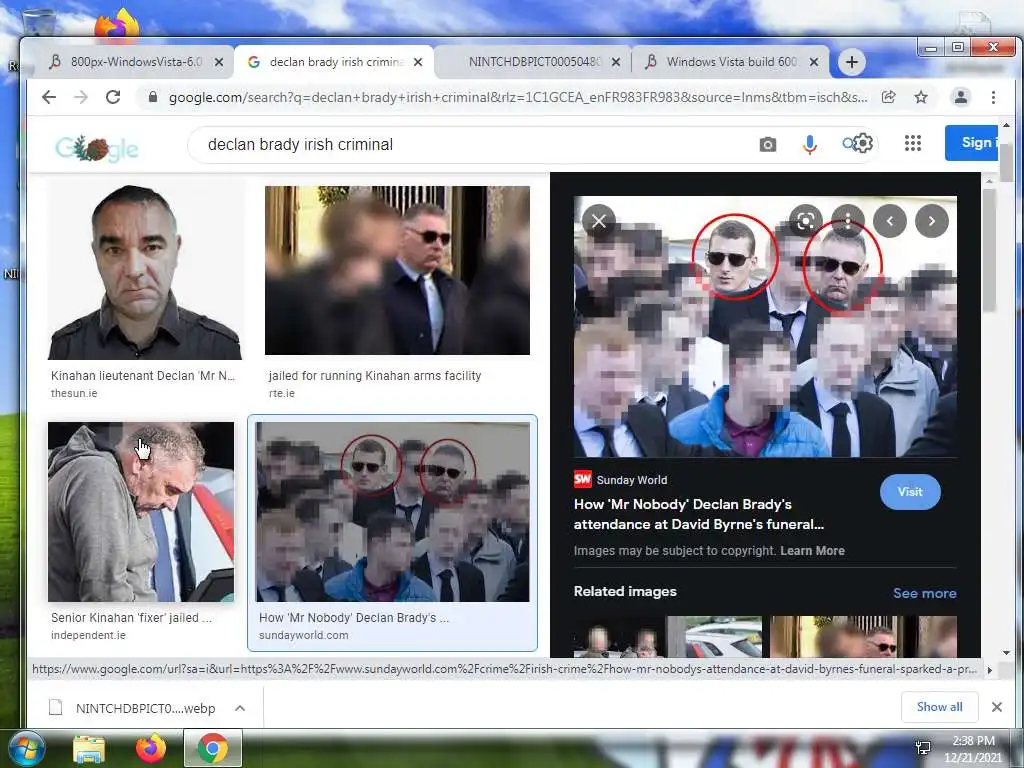Click the Sign in button

pyautogui.click(x=972, y=142)
